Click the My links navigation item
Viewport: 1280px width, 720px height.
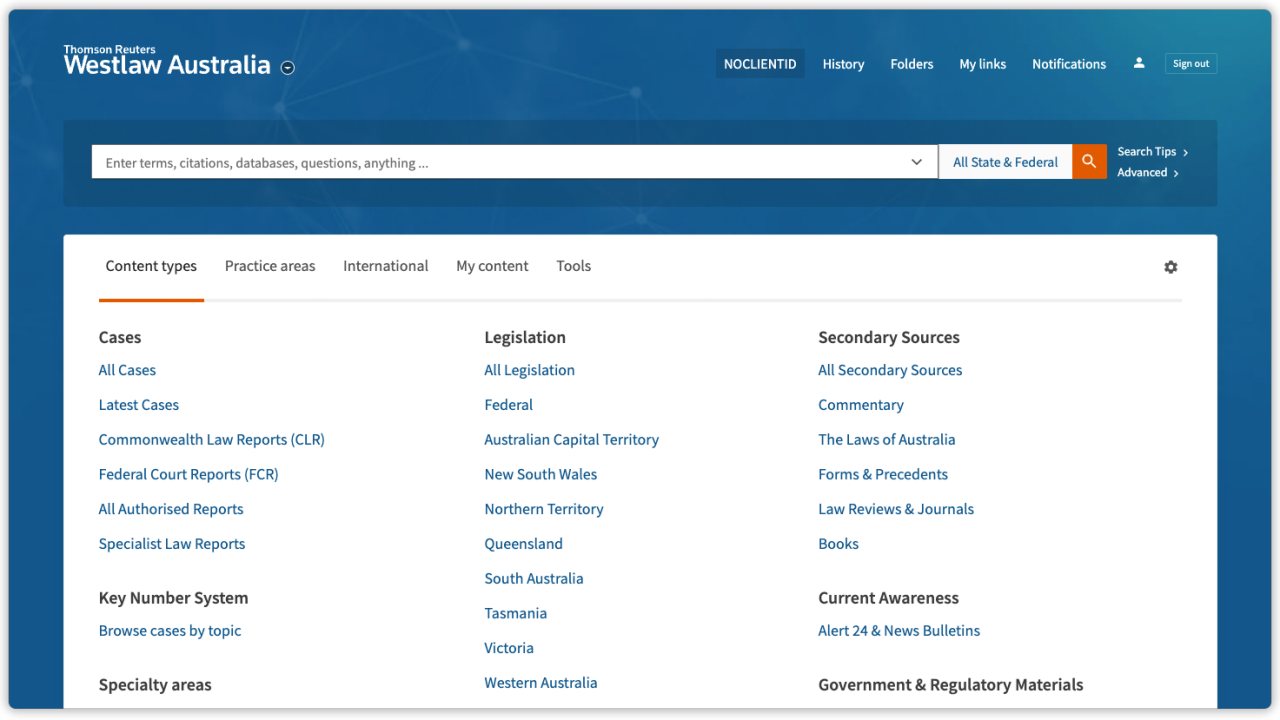coord(982,63)
